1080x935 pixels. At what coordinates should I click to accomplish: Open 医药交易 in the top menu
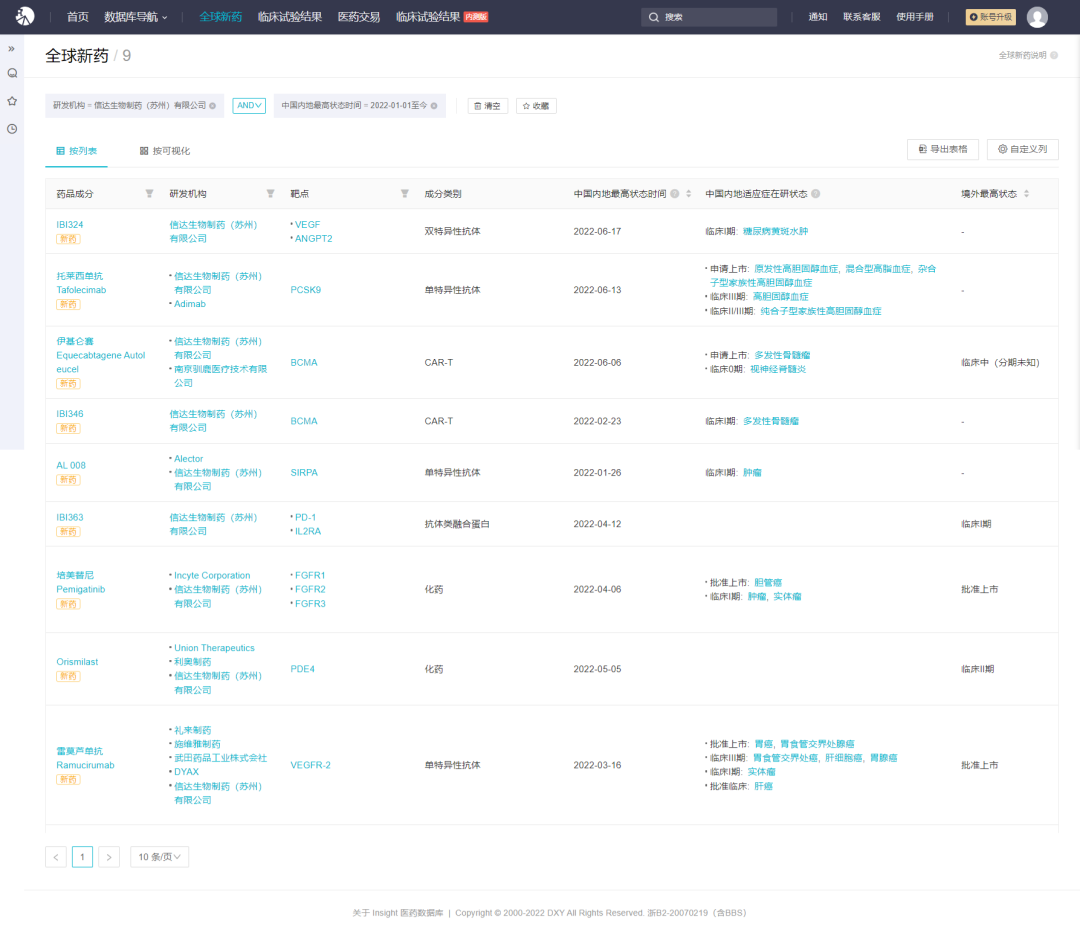pyautogui.click(x=359, y=17)
